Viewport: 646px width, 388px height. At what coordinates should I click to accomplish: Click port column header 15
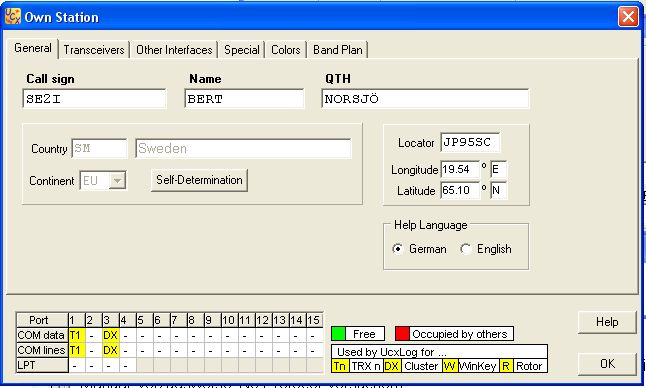(x=314, y=320)
